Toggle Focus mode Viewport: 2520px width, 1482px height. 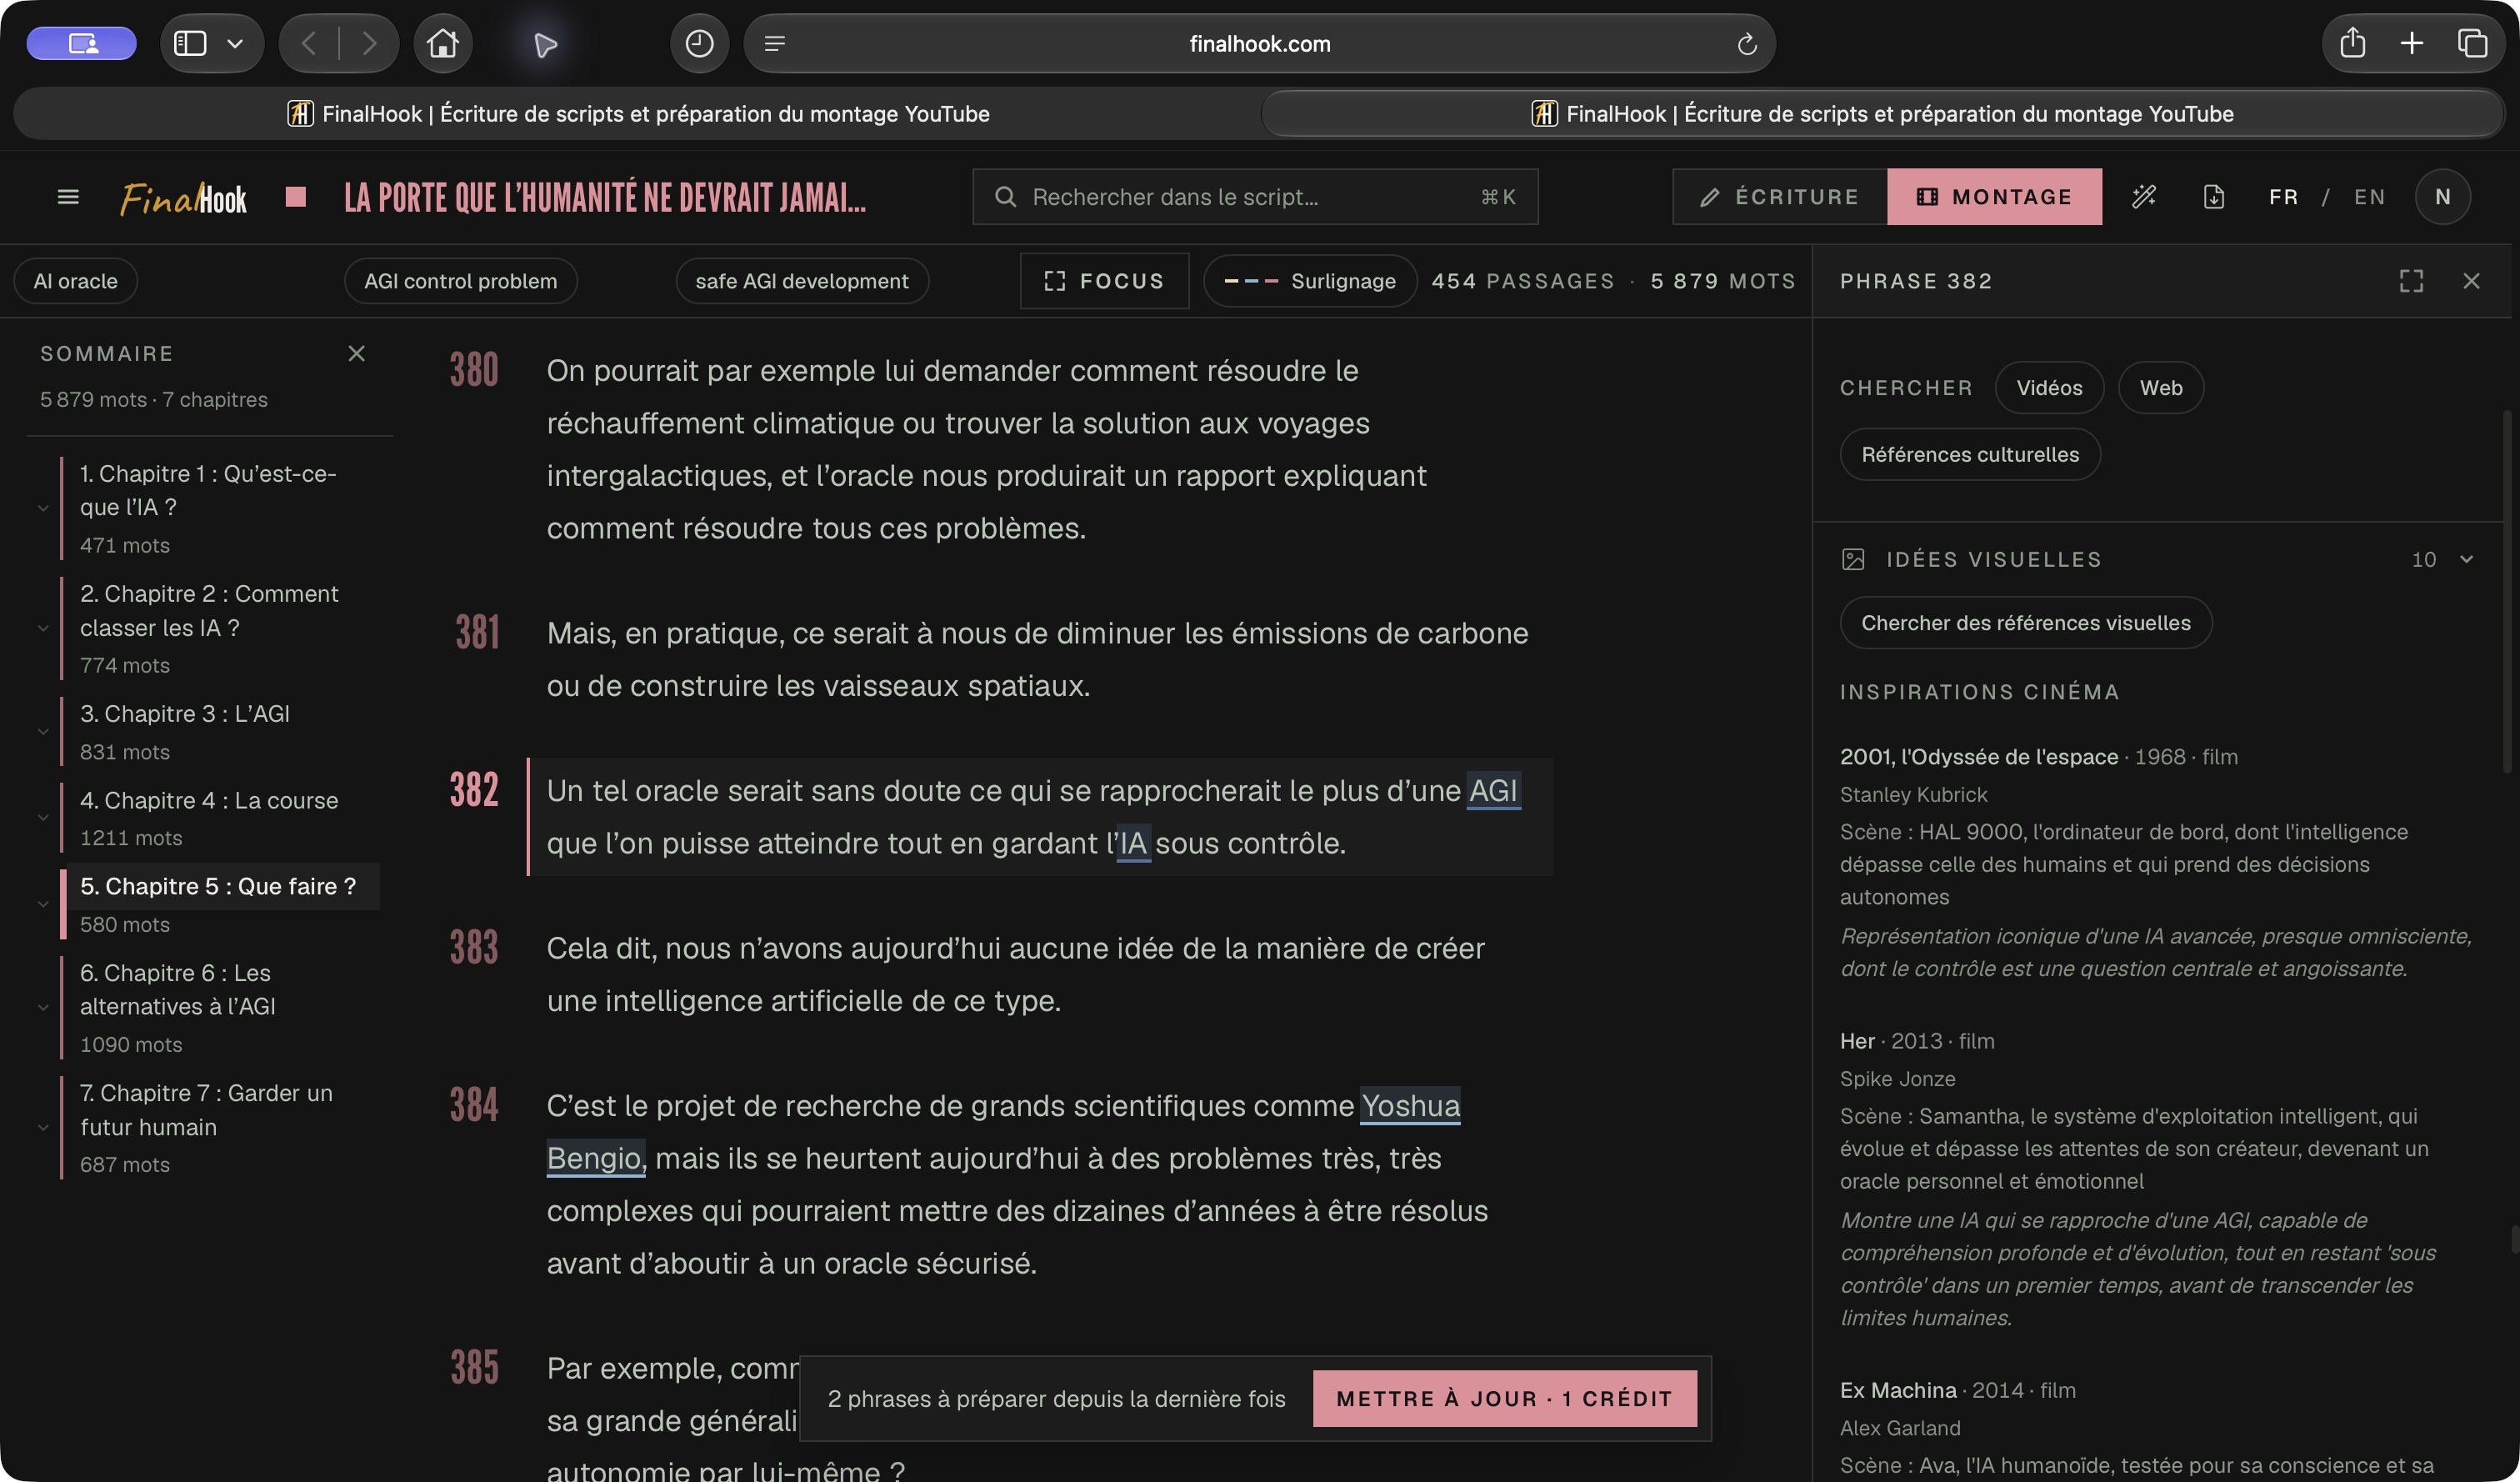pos(1104,281)
